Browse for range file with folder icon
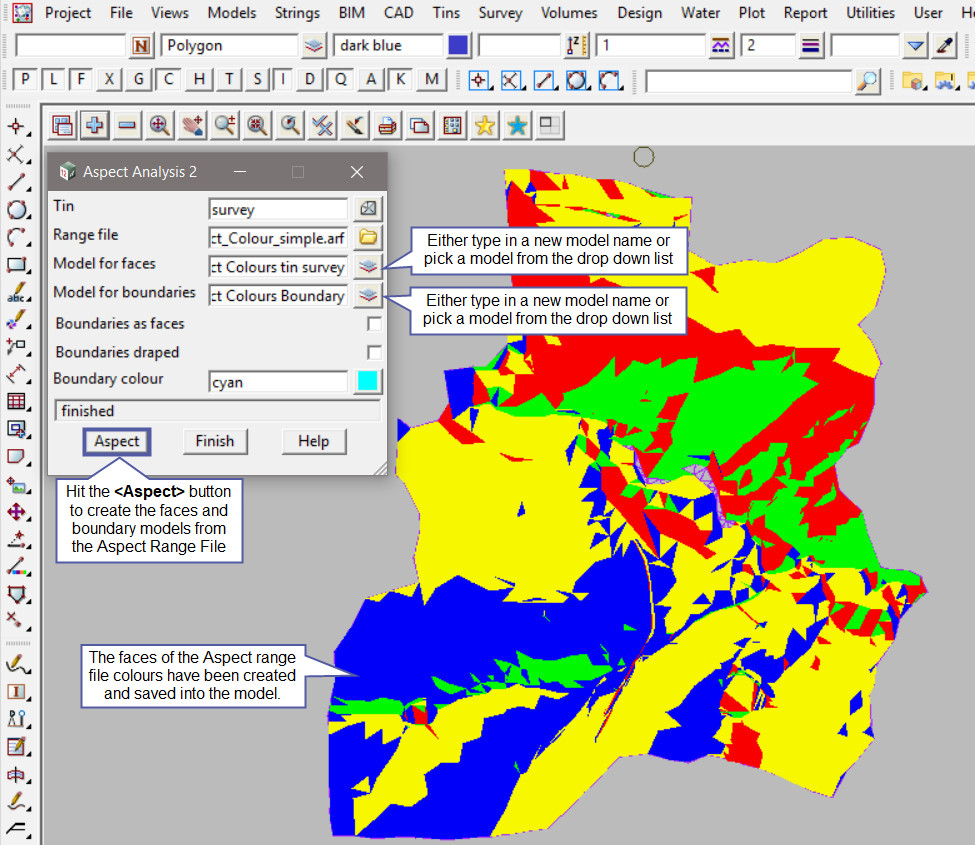The height and width of the screenshot is (845, 975). [x=368, y=237]
